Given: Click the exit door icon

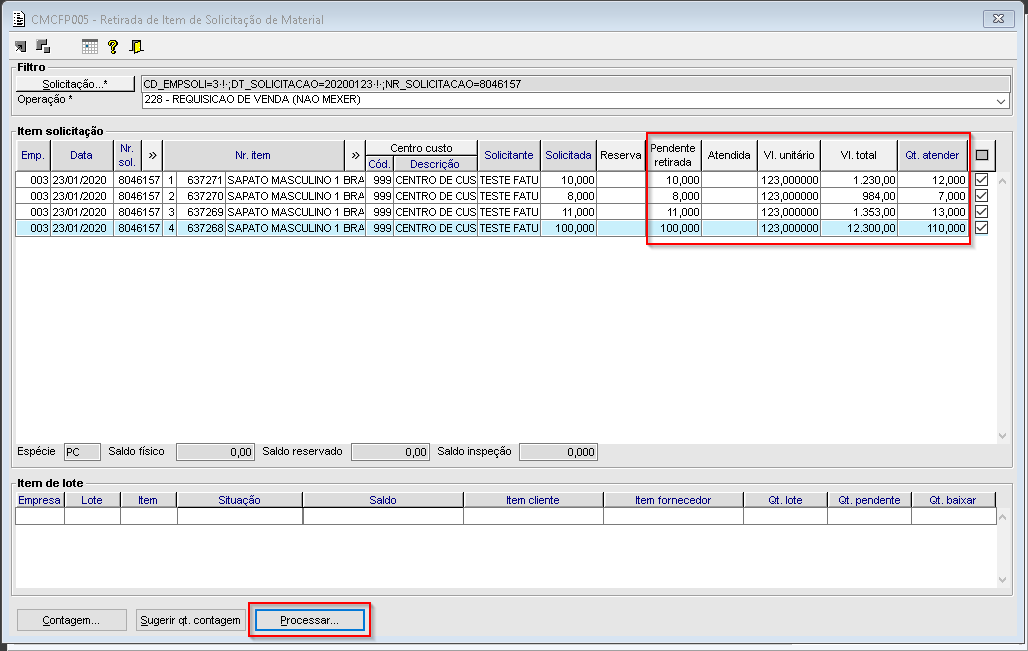Looking at the screenshot, I should (x=136, y=46).
